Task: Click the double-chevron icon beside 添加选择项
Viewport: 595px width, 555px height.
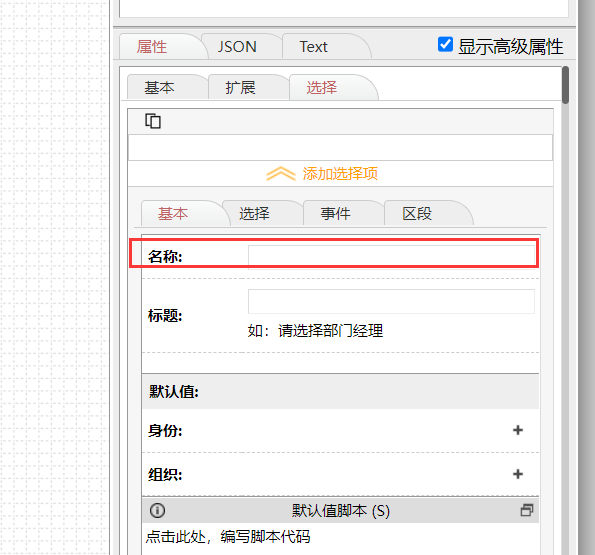Action: click(281, 174)
